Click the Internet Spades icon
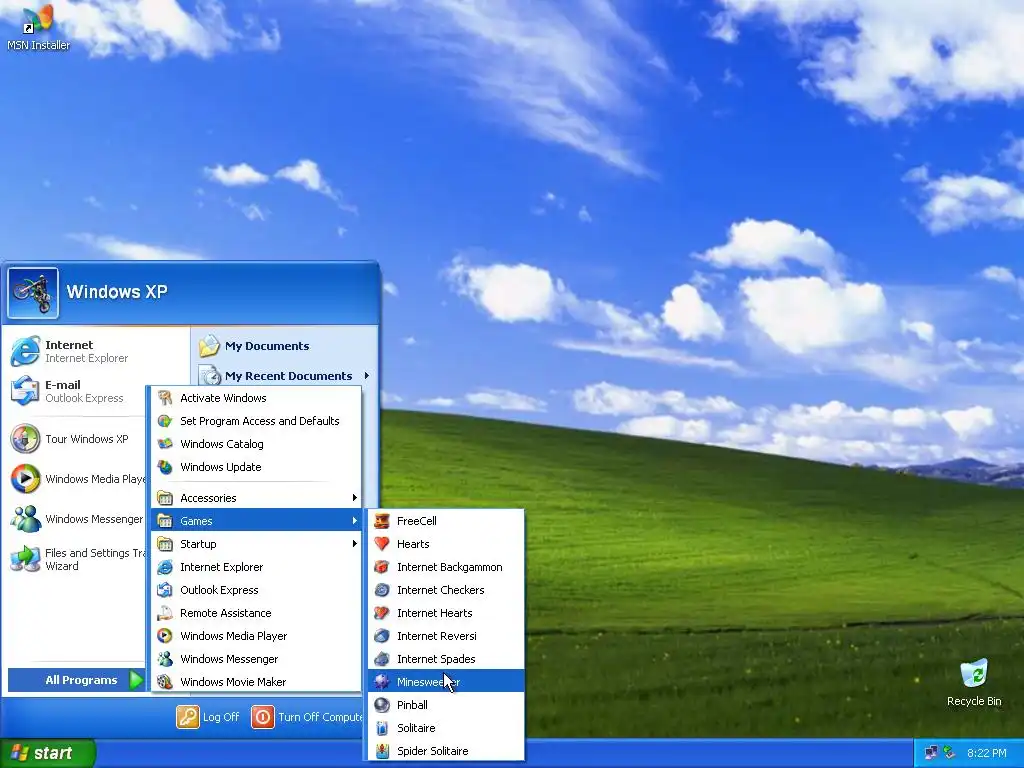Screen dimensions: 1024x768 click(x=382, y=659)
